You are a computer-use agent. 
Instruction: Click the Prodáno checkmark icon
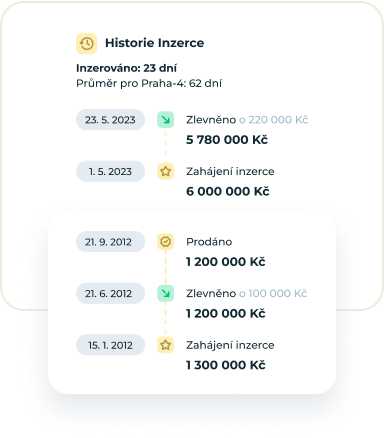[165, 242]
